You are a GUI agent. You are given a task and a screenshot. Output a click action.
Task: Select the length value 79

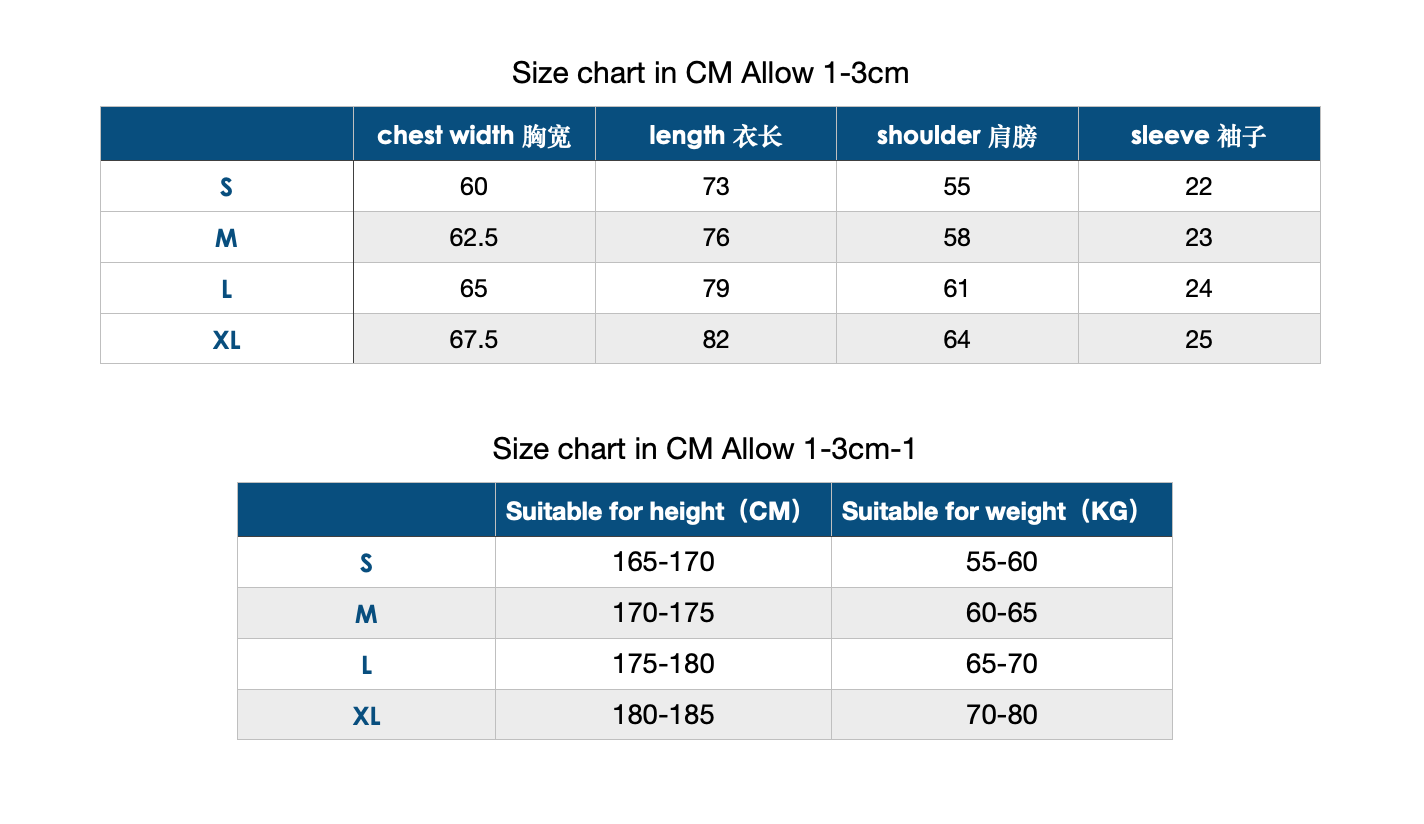716,289
